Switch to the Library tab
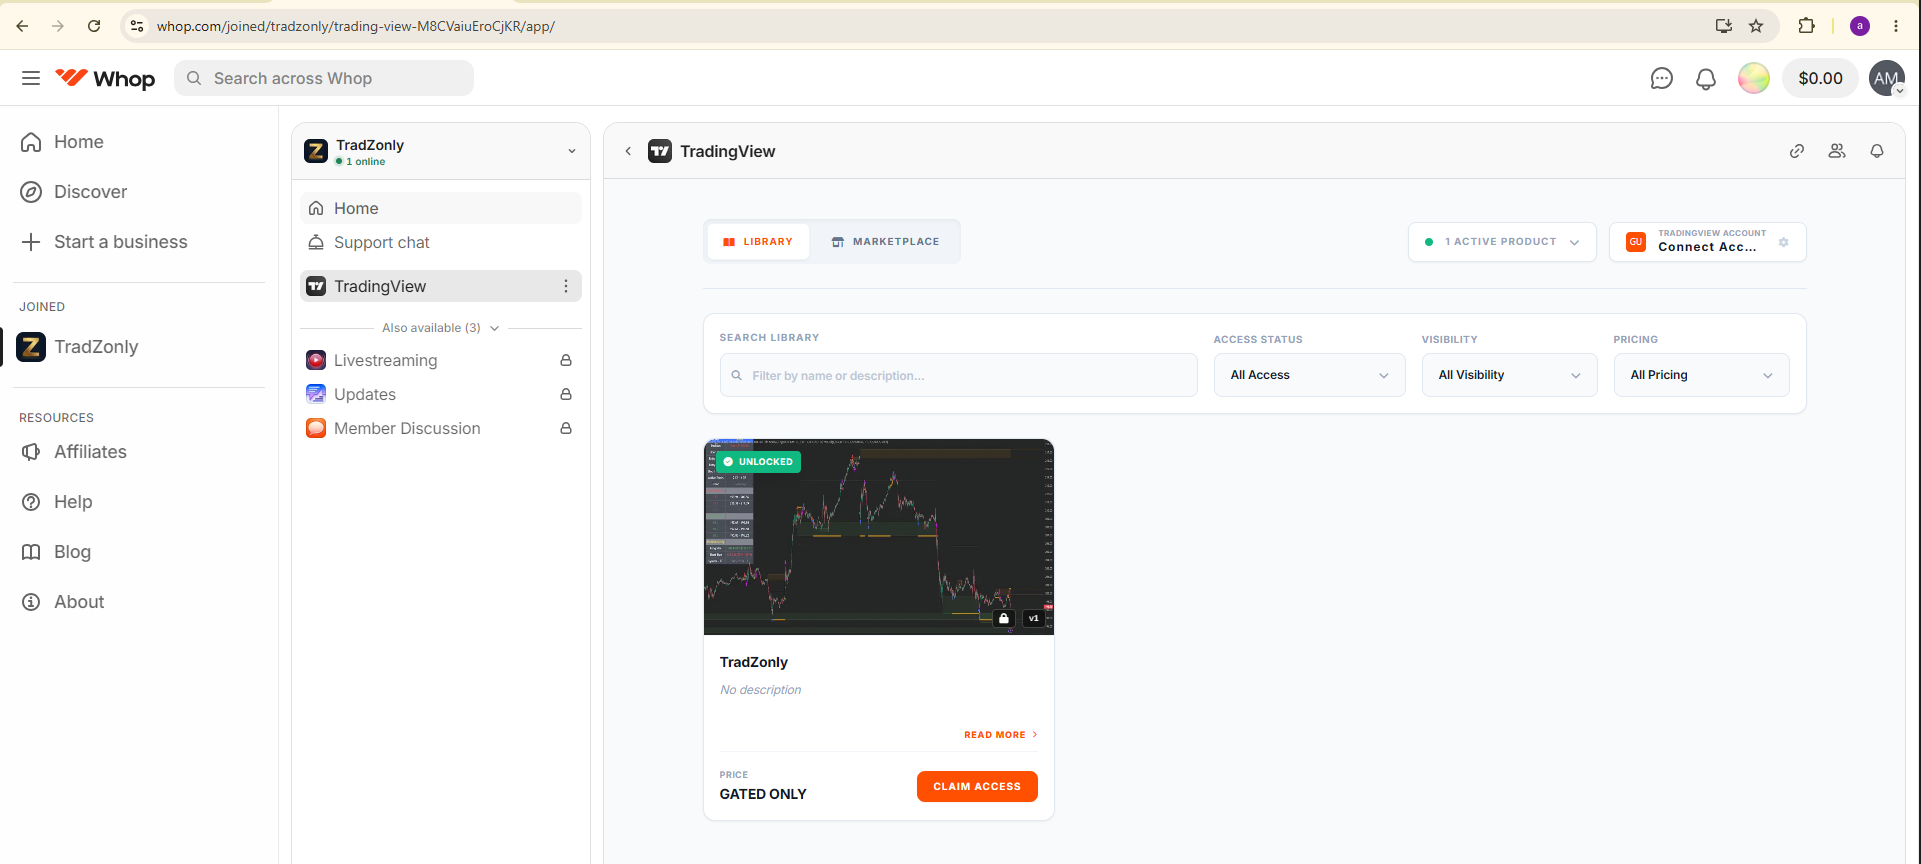Screen dimensions: 1921x864 [x=758, y=242]
